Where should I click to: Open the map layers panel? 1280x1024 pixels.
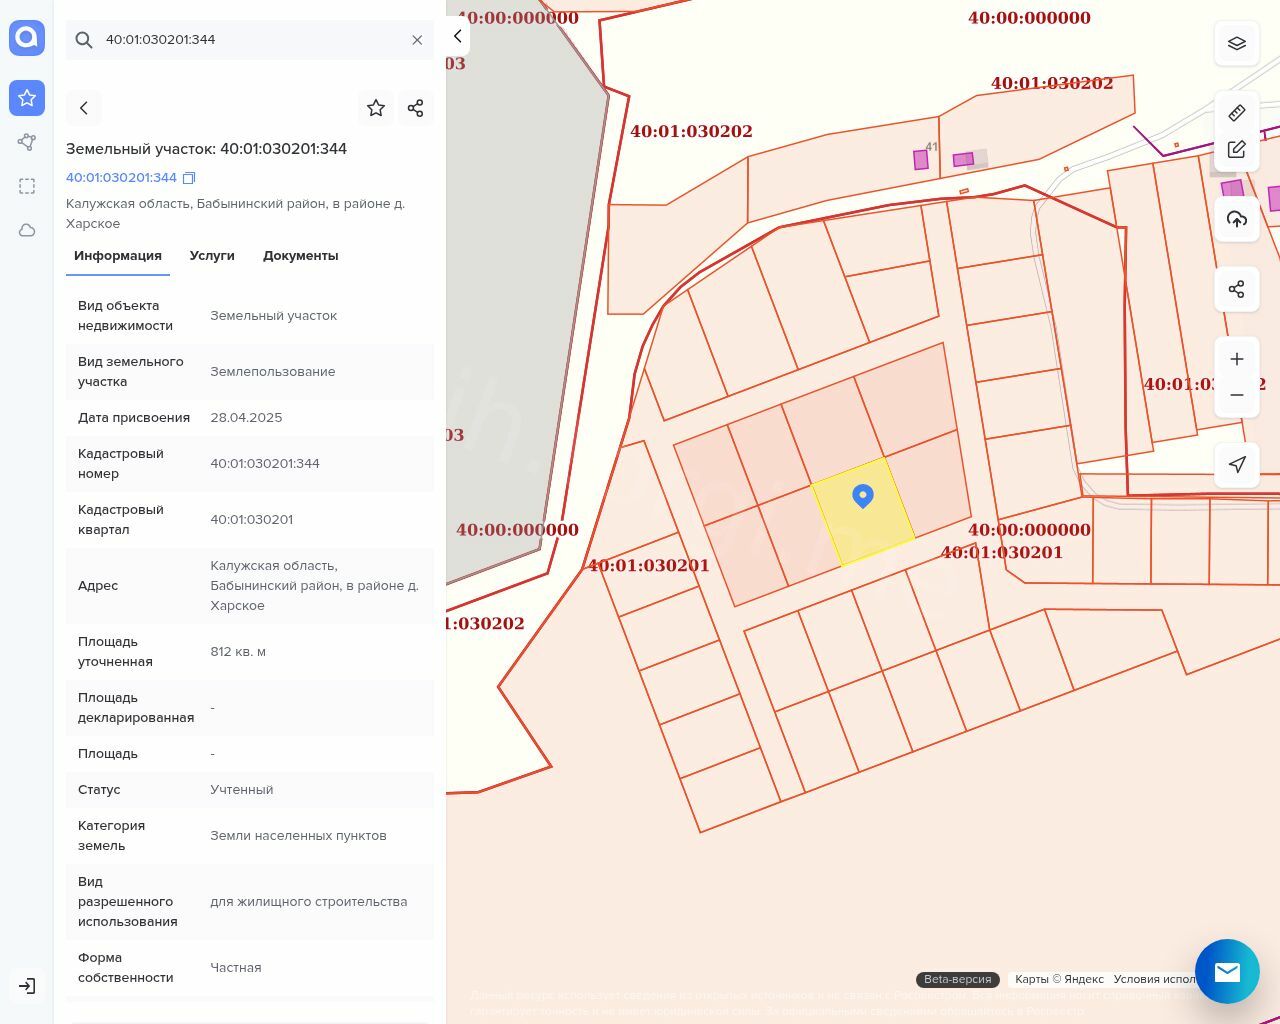click(1236, 44)
